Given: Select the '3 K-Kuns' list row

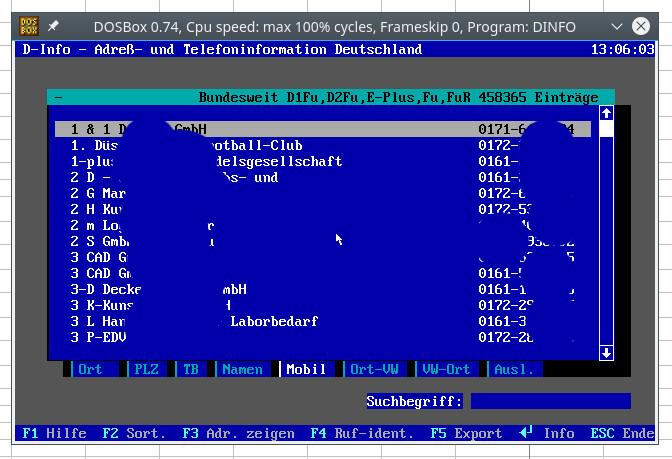Looking at the screenshot, I should [x=323, y=305].
